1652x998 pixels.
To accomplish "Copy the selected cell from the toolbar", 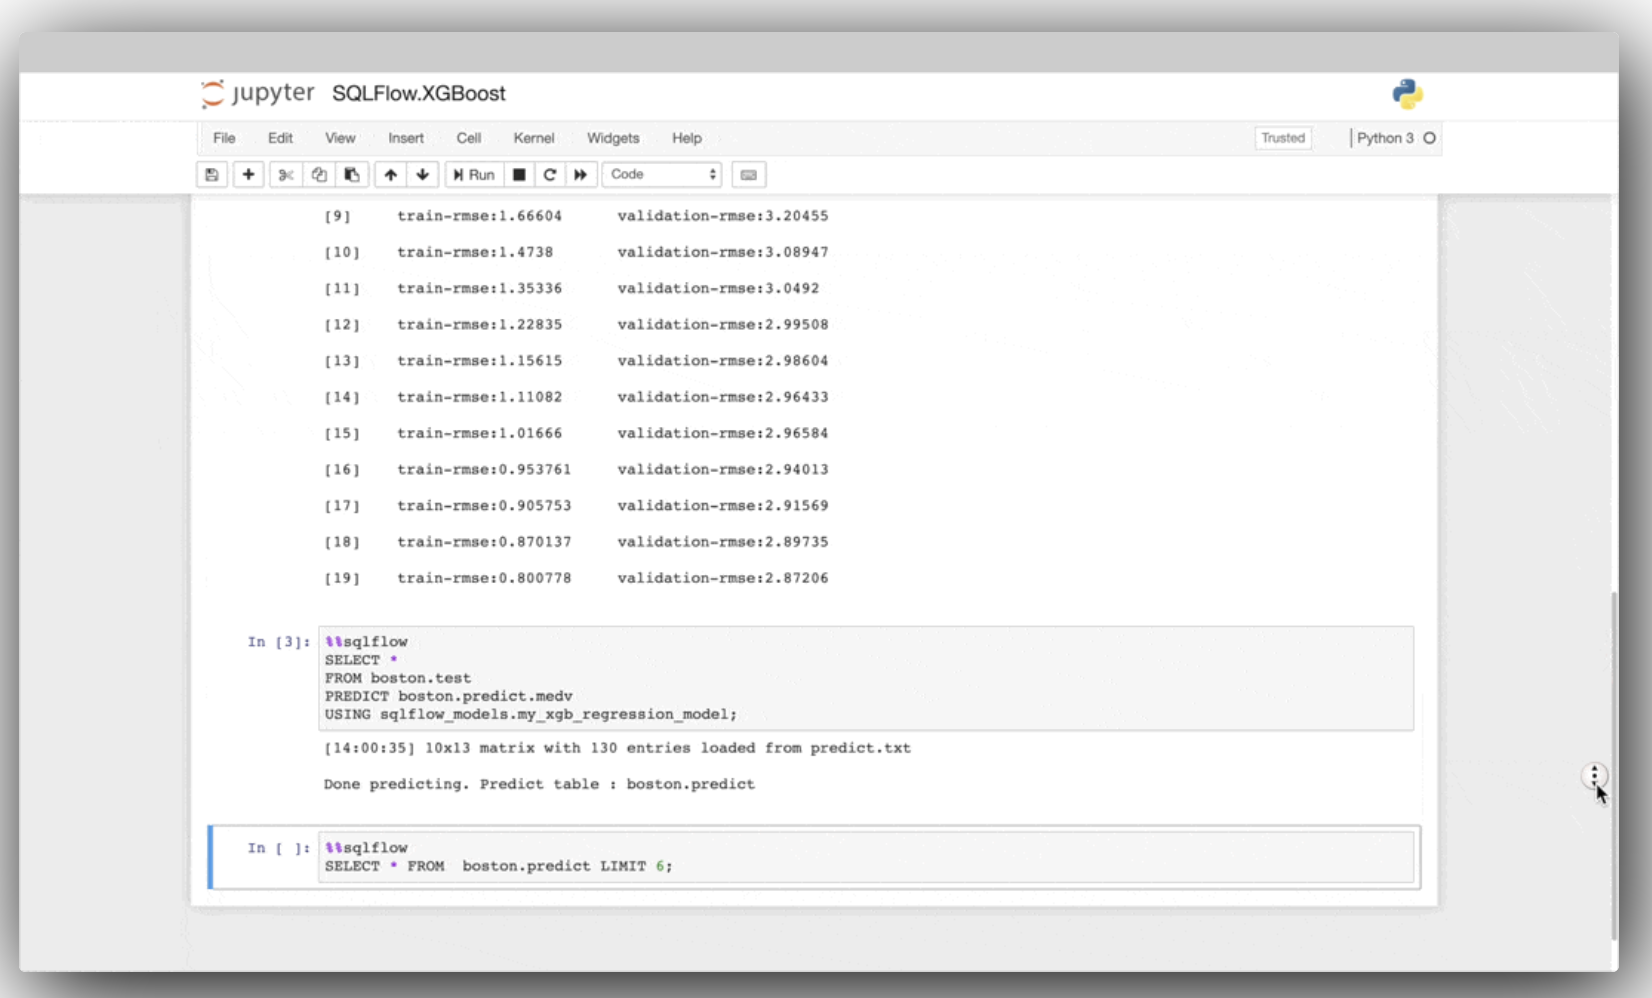I will click(x=319, y=175).
